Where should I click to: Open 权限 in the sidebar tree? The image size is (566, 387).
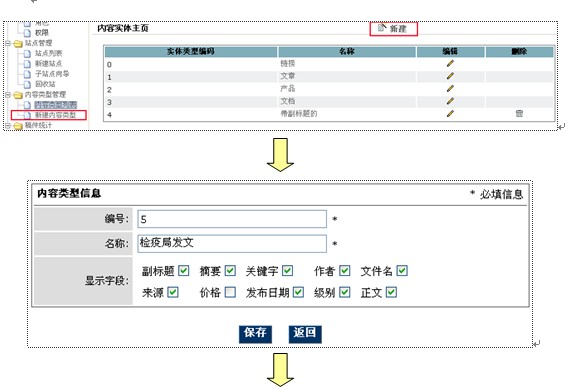click(42, 33)
